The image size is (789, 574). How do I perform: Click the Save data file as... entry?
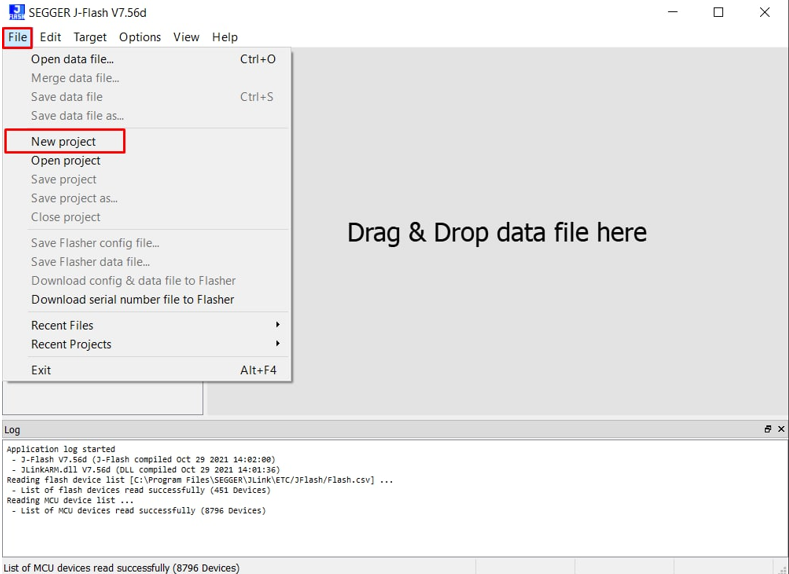147,116
